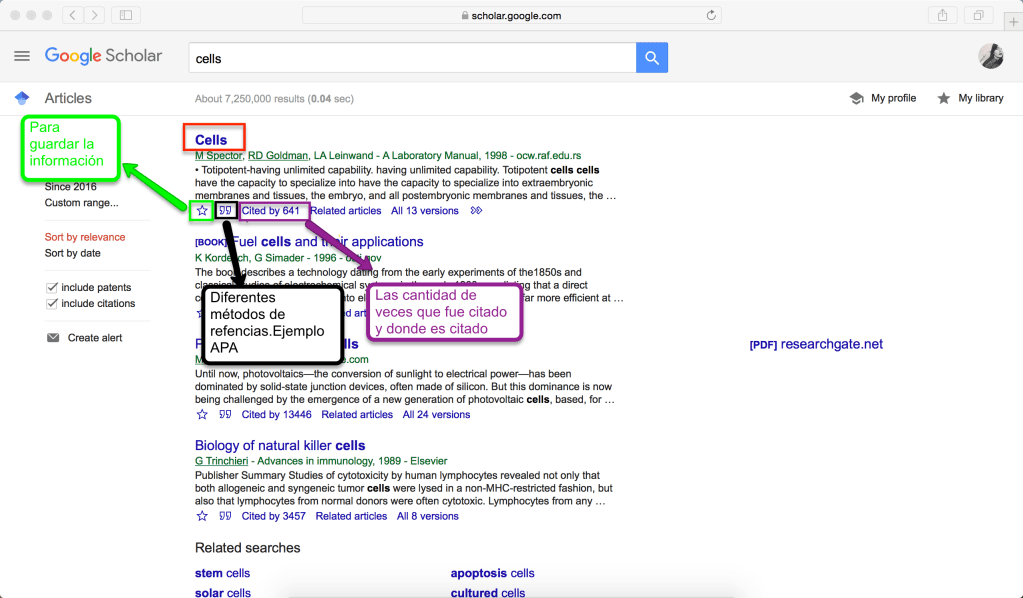Click into the search field containing 'cells'
The image size is (1023, 598).
tap(410, 58)
